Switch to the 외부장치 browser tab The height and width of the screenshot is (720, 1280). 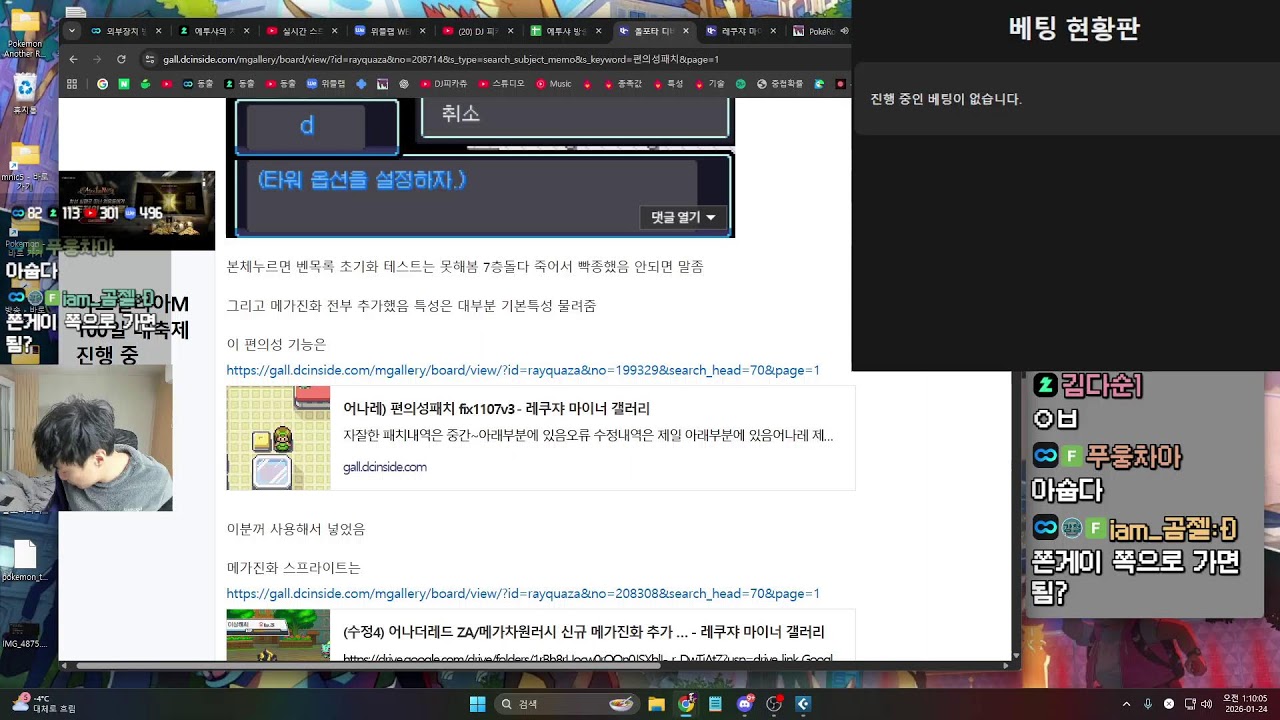pyautogui.click(x=125, y=31)
